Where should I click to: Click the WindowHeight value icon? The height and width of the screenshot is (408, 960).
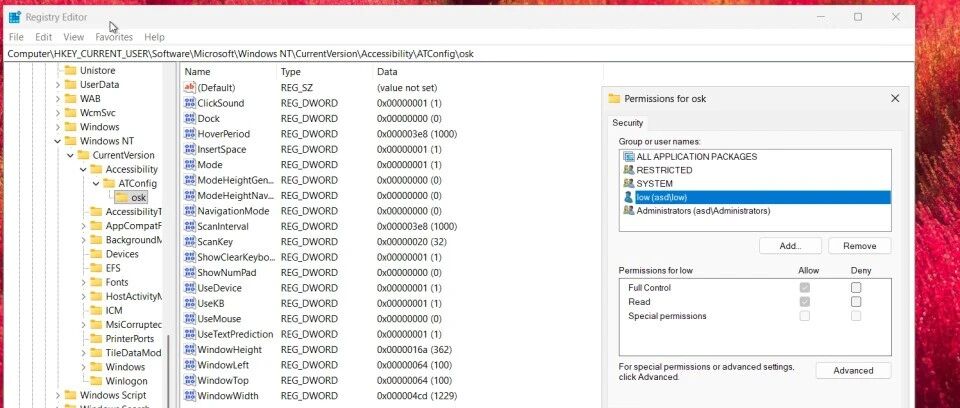click(190, 350)
